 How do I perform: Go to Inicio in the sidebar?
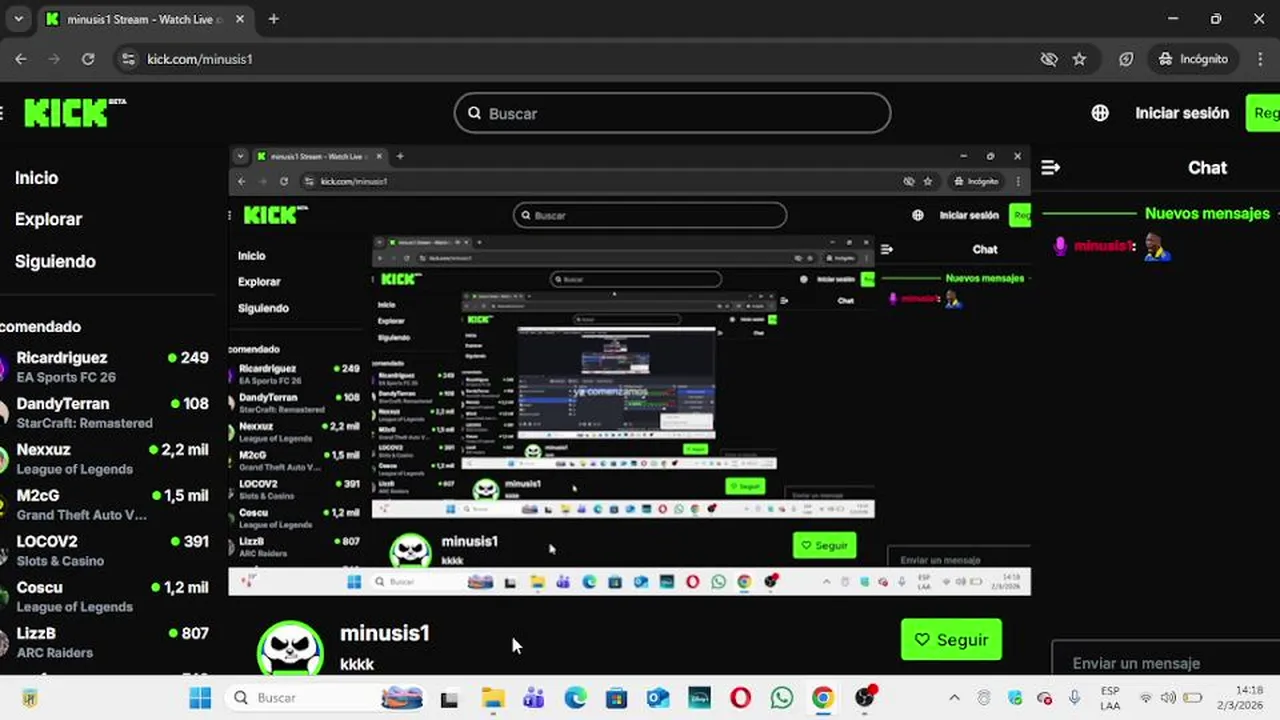[37, 178]
